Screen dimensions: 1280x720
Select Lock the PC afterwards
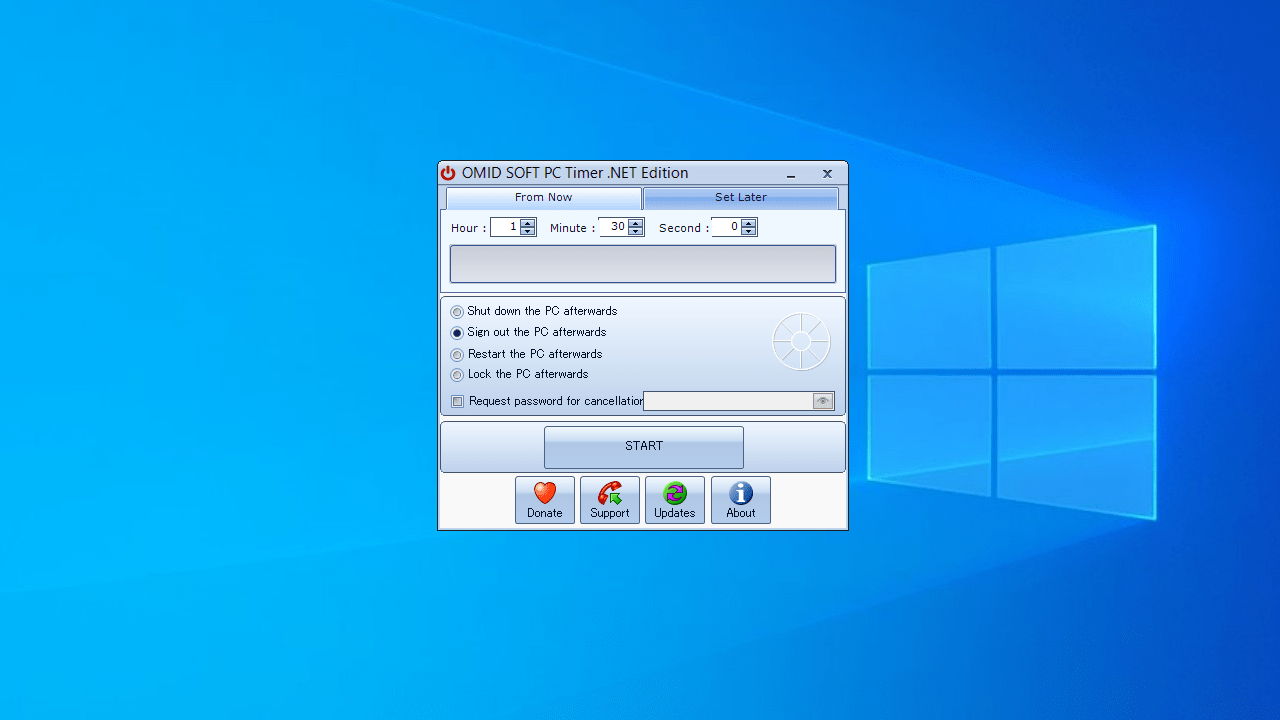coord(457,375)
